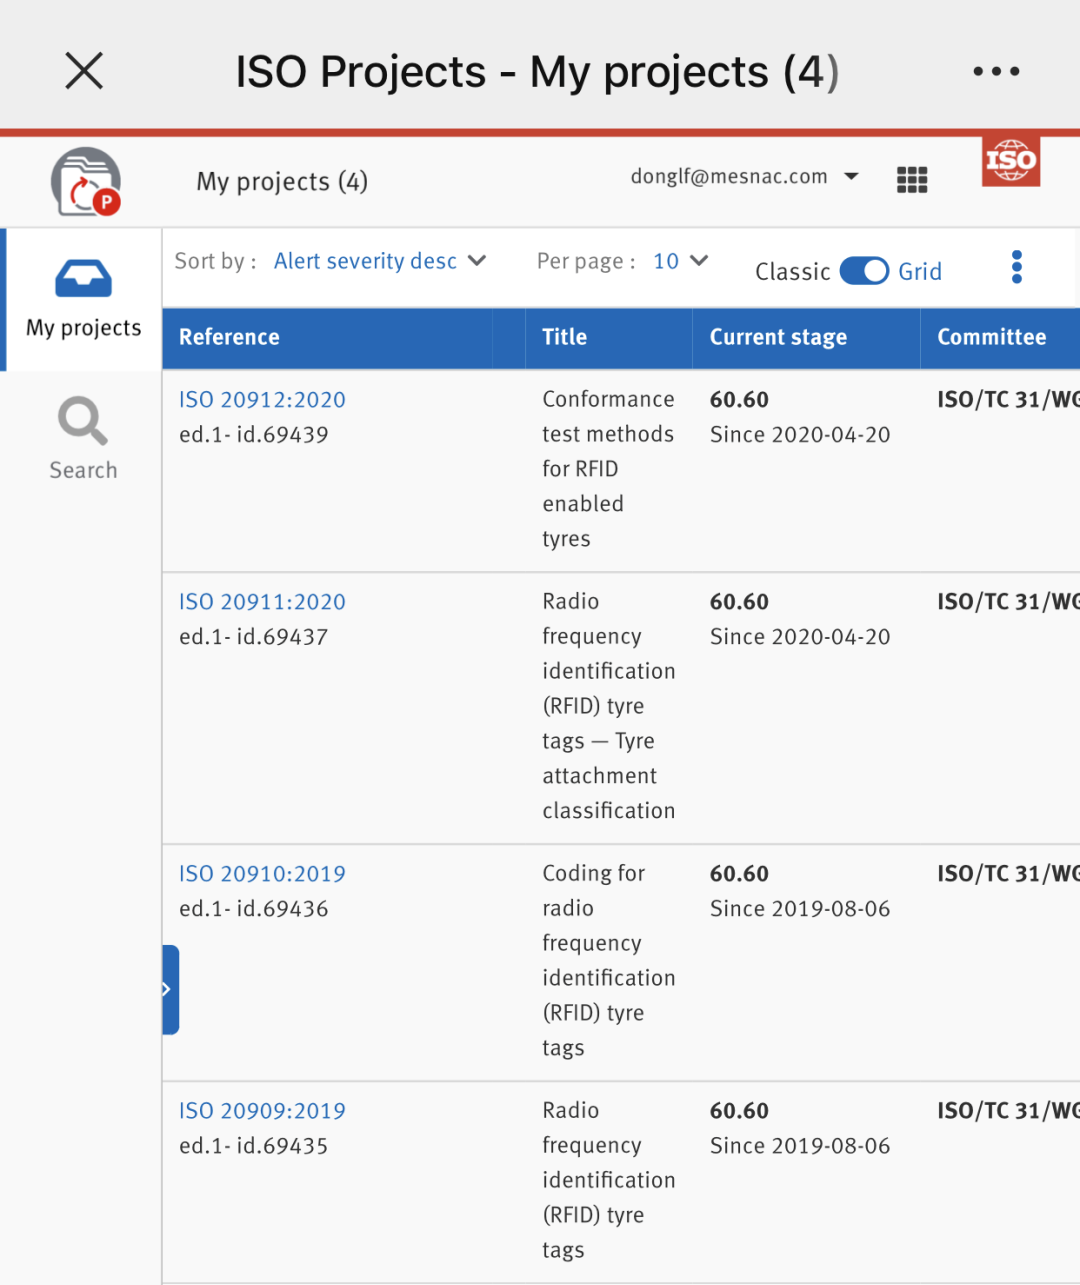Select the Grid view label
1080x1285 pixels.
tap(920, 272)
